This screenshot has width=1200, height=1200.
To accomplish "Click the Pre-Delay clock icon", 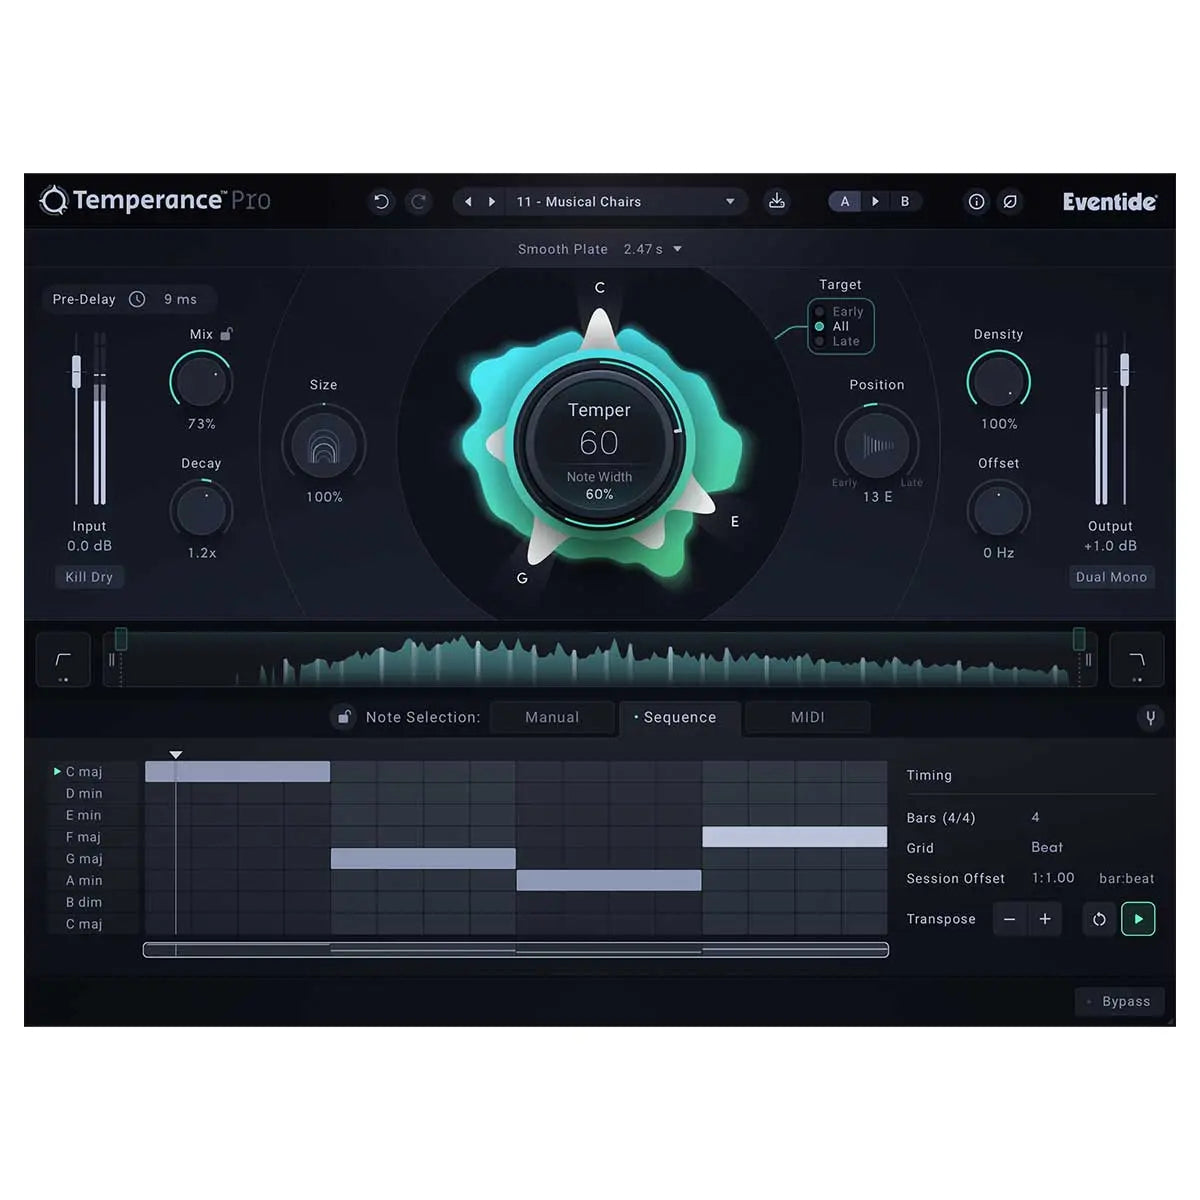I will coord(136,299).
